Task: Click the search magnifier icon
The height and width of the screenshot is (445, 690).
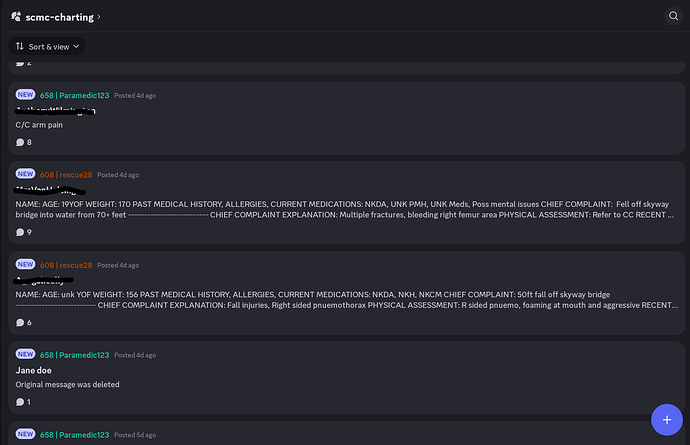Action: coord(673,16)
